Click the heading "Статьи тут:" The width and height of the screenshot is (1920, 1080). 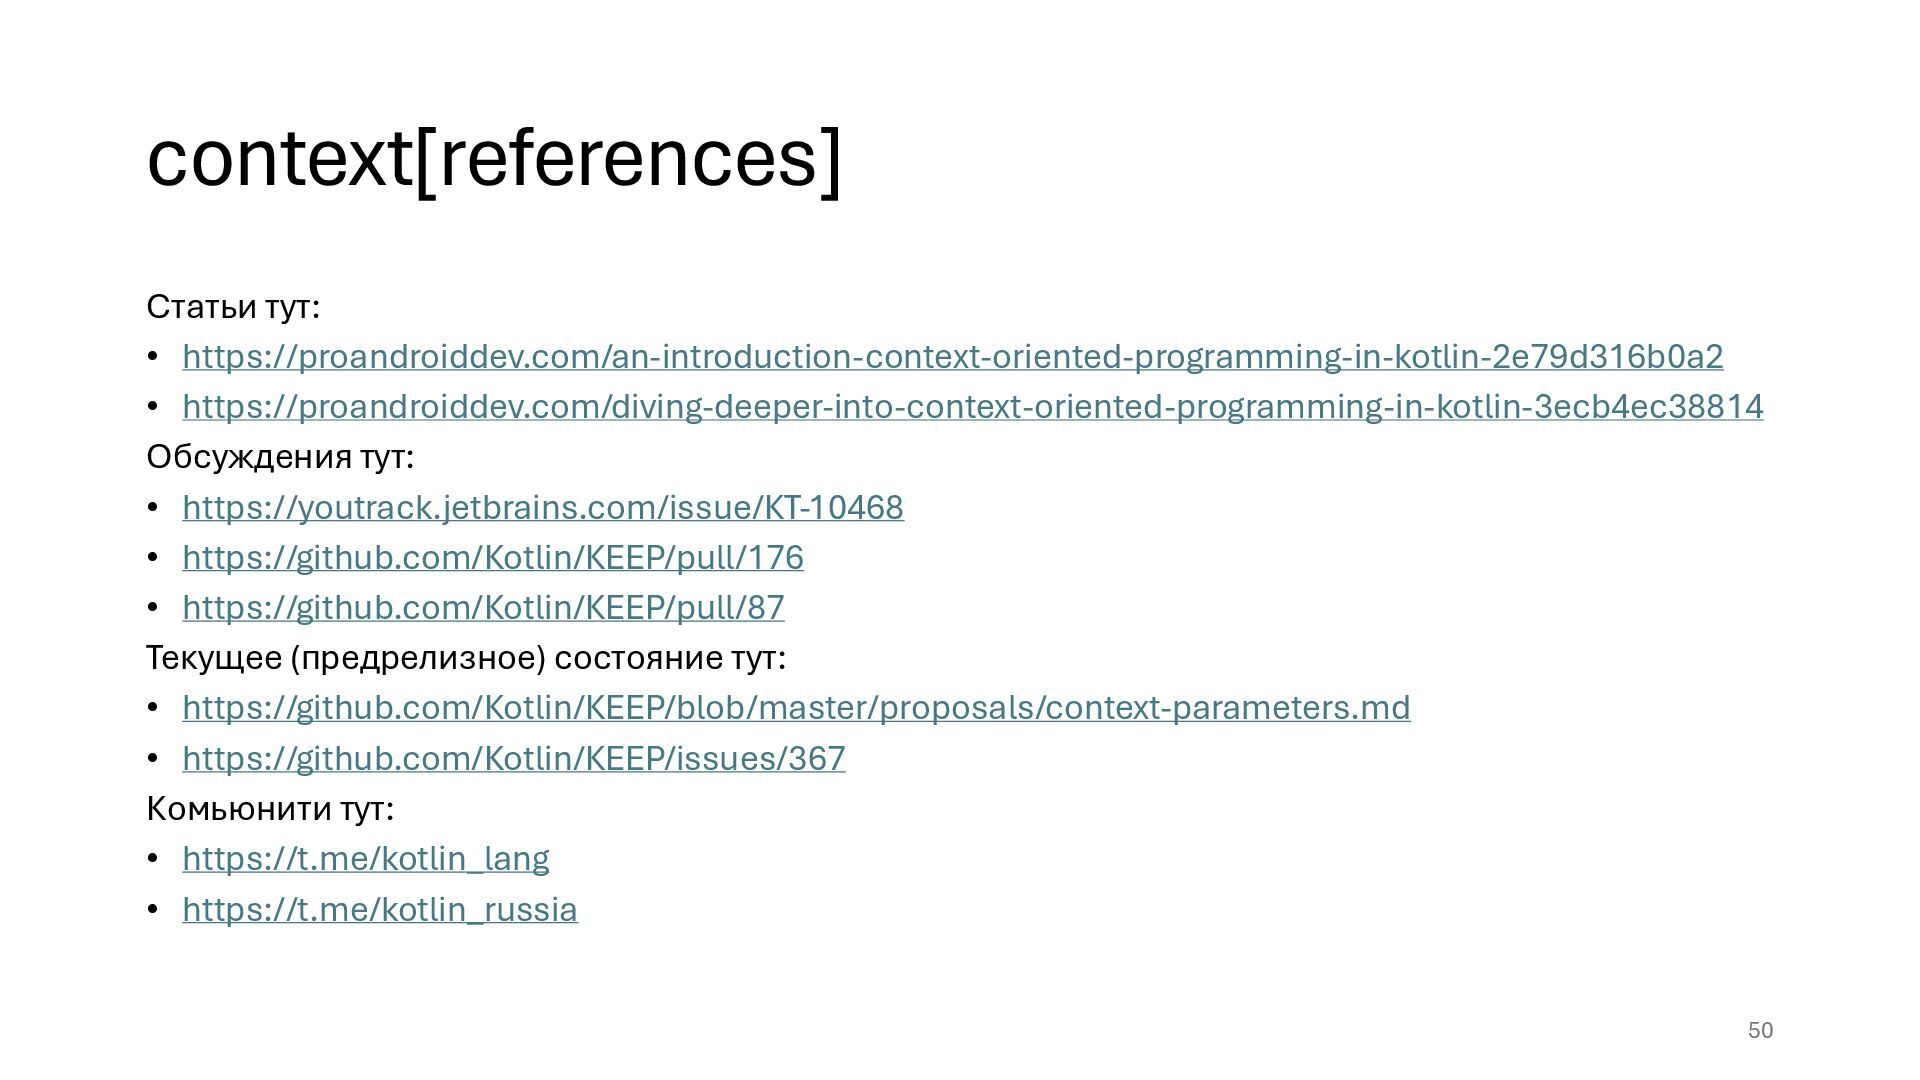(x=233, y=307)
